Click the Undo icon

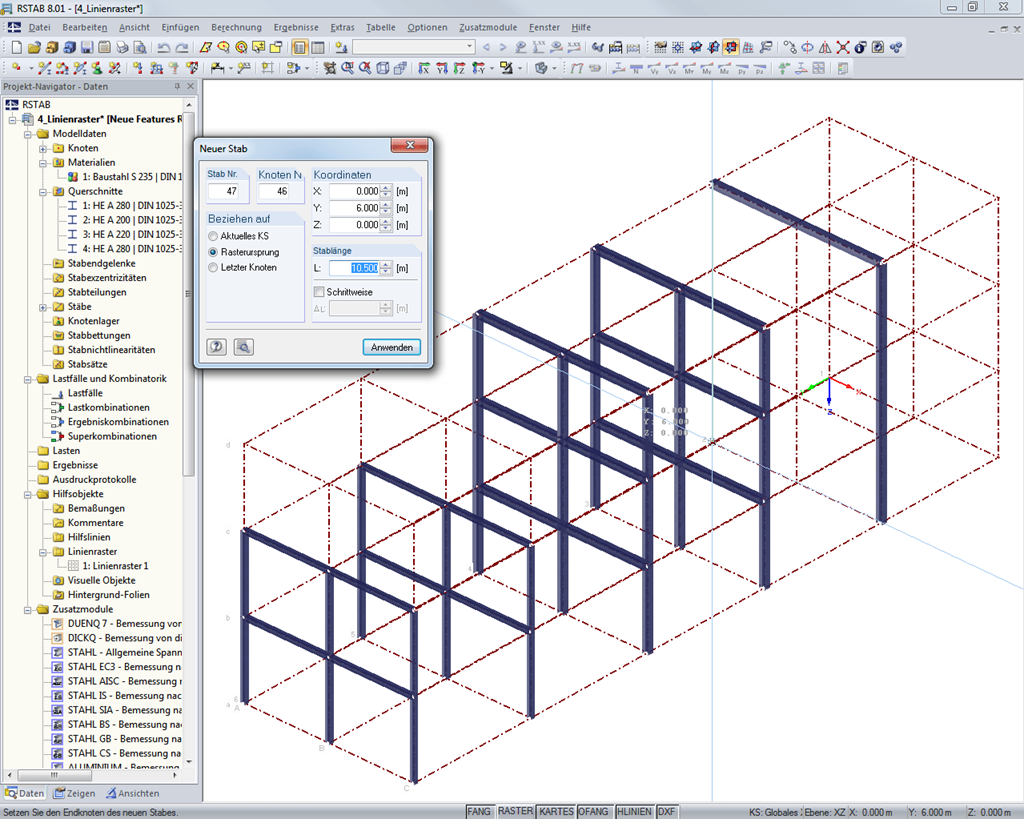tap(162, 48)
